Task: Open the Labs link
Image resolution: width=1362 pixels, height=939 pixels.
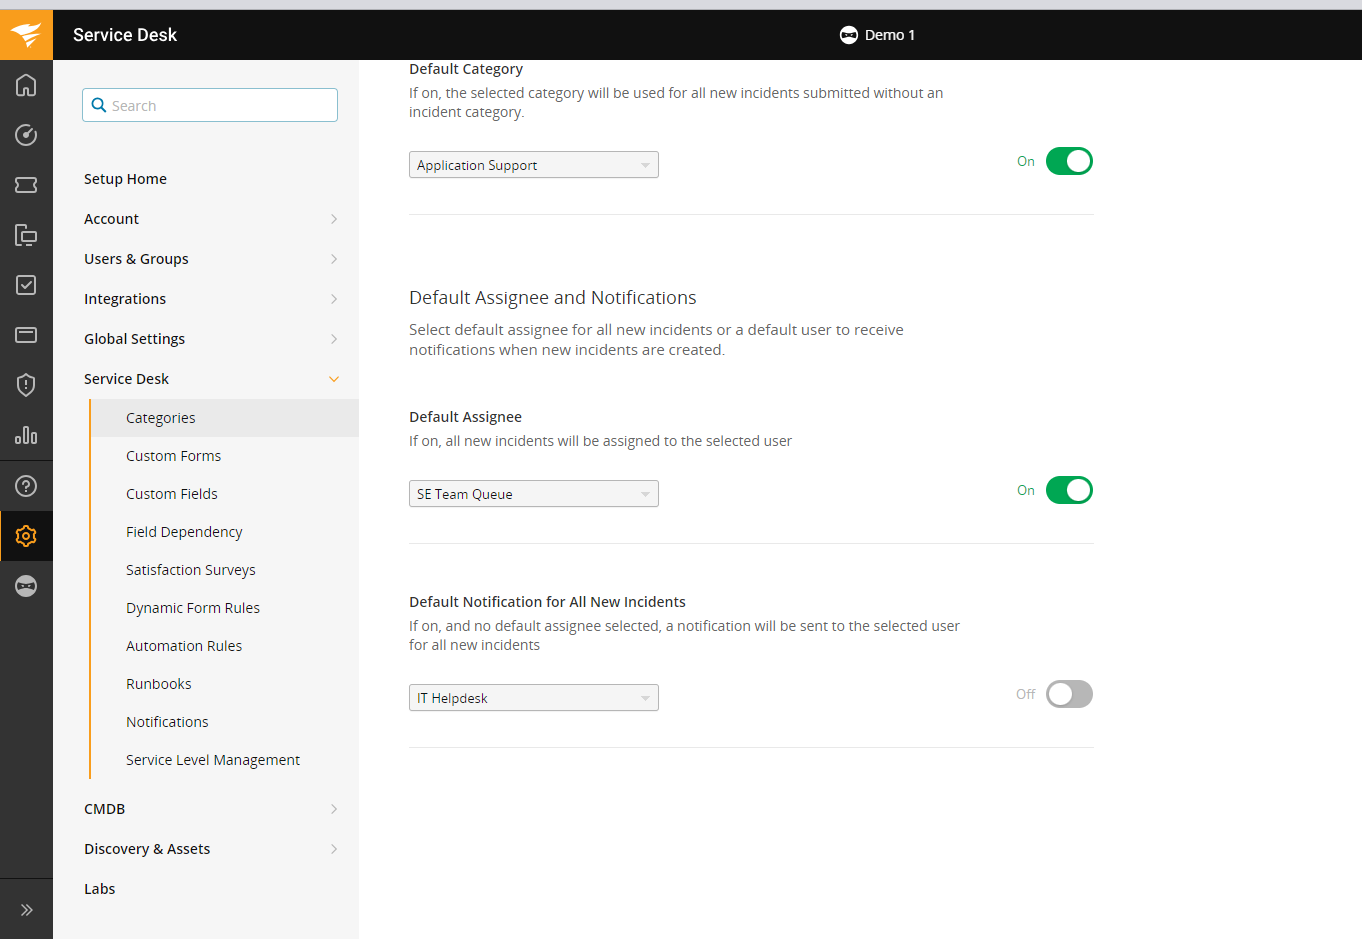Action: pos(100,889)
